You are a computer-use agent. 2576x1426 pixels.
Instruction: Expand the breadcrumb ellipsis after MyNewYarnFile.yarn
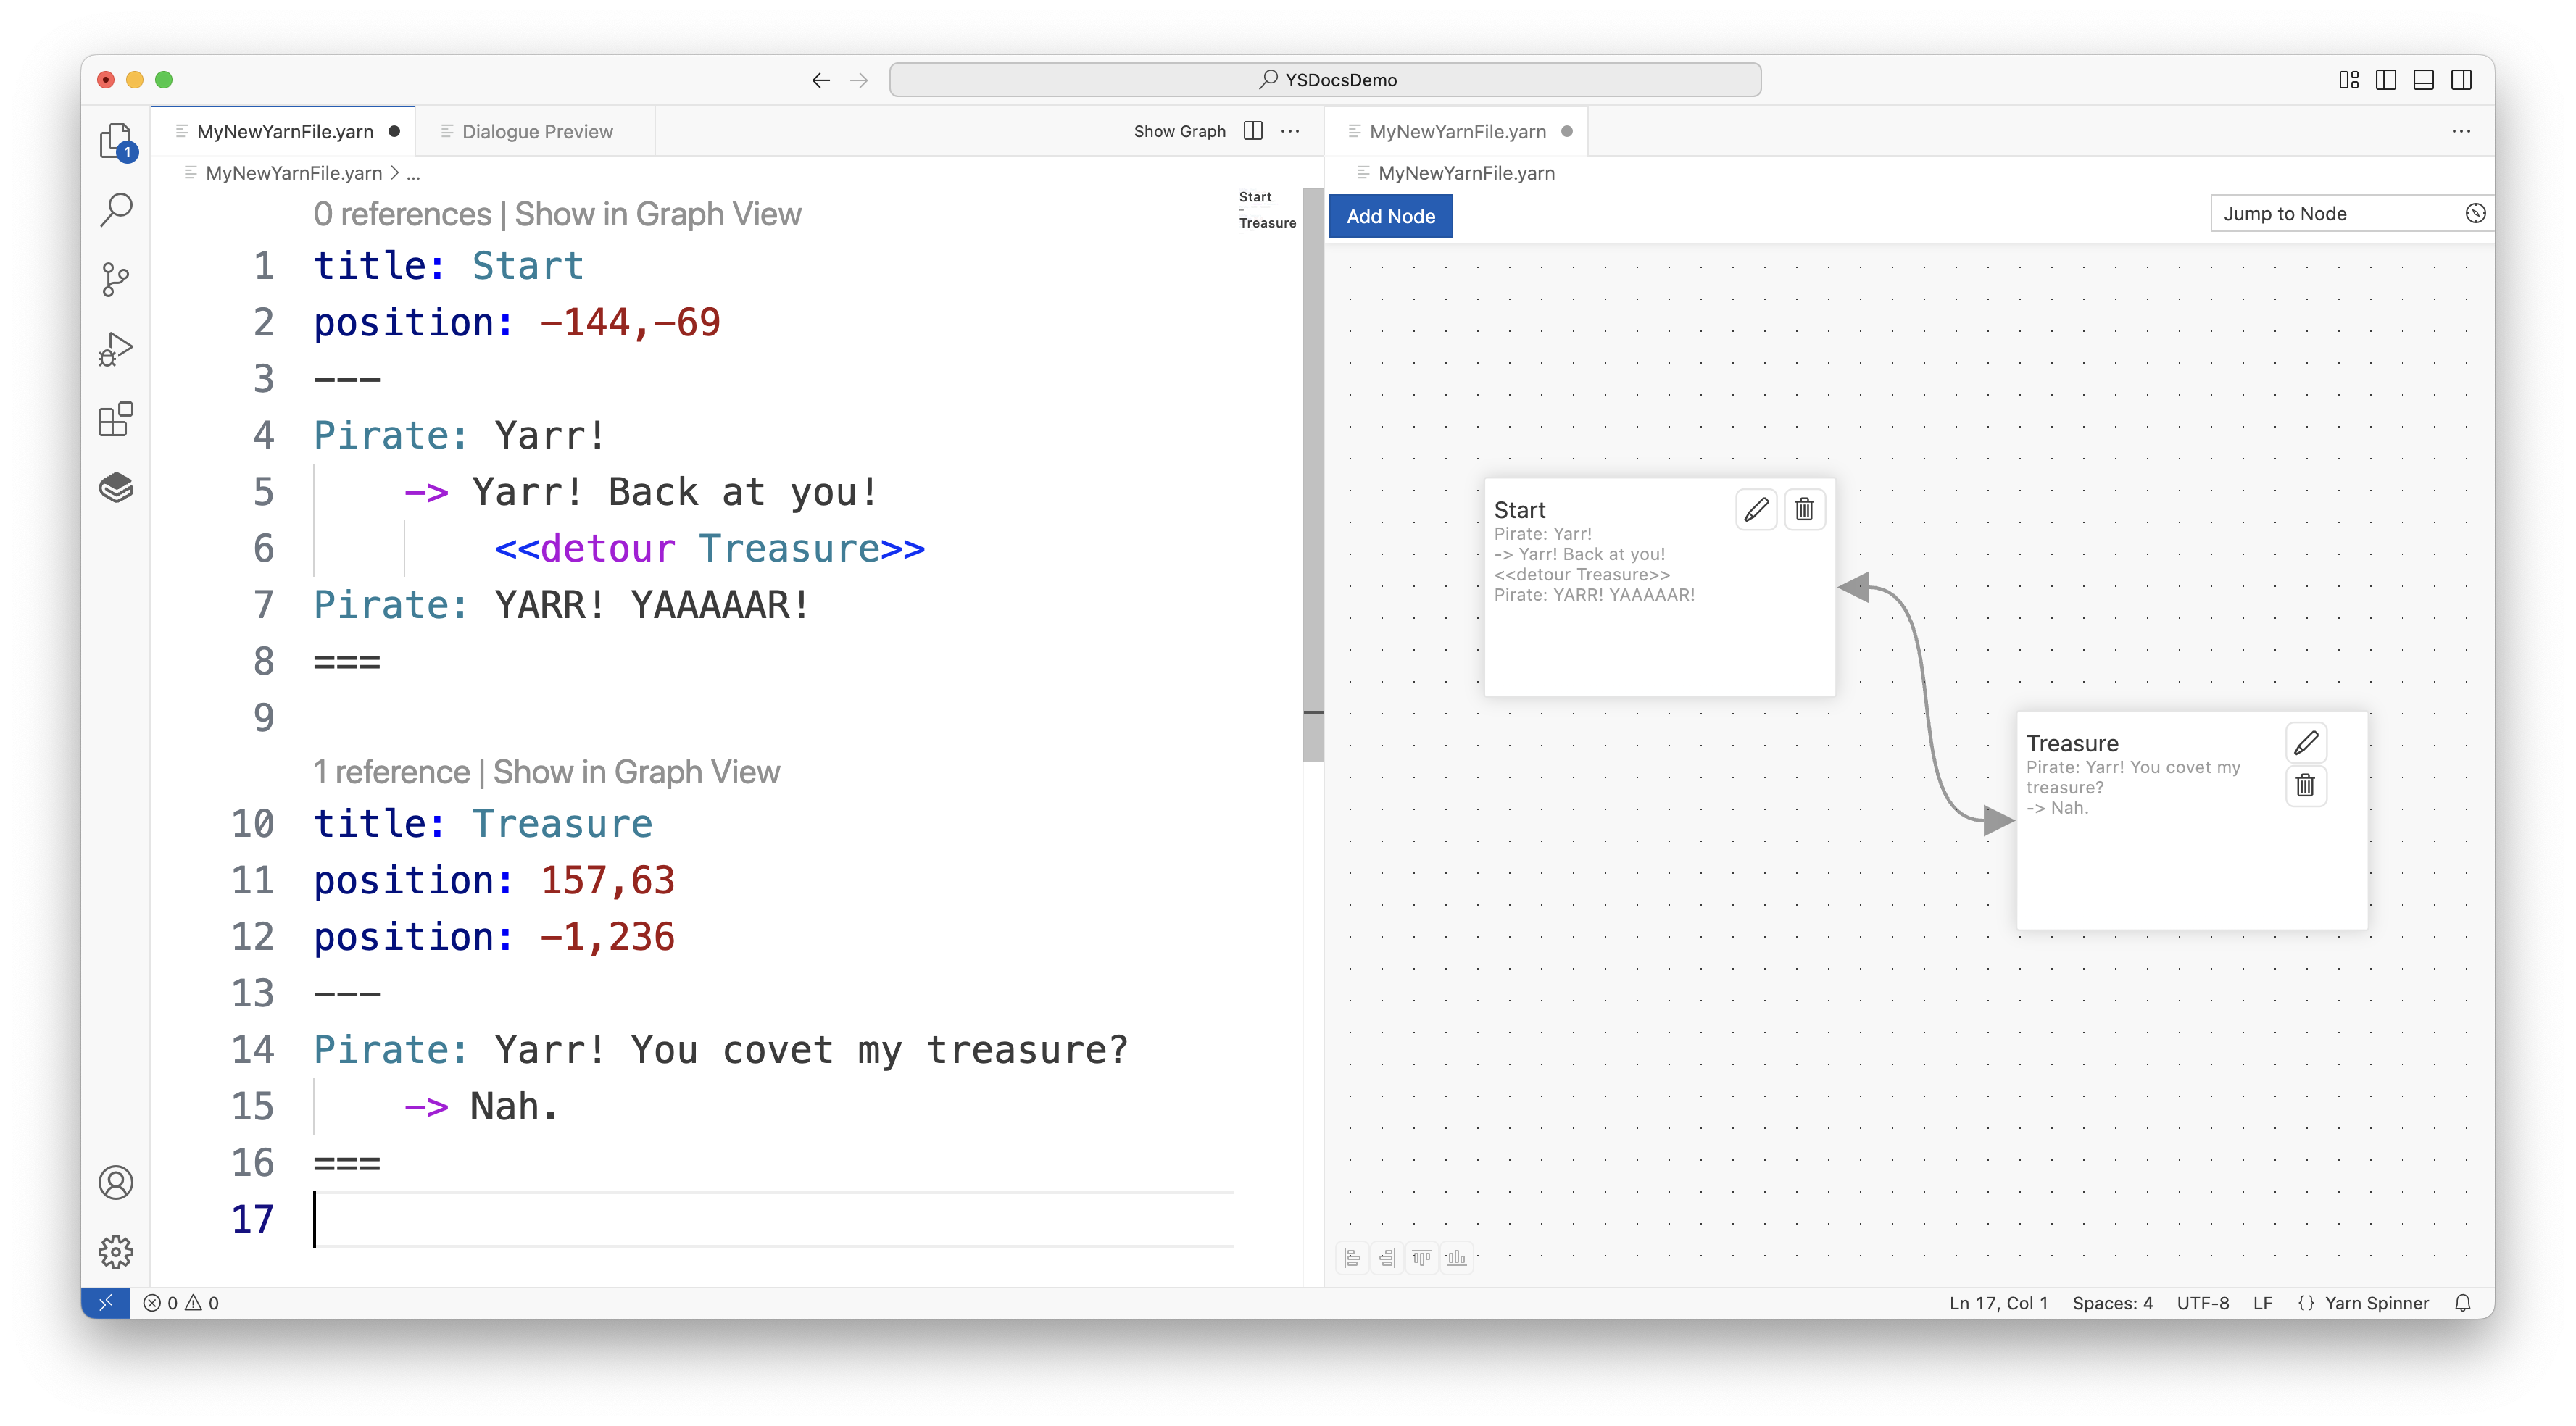click(x=413, y=173)
